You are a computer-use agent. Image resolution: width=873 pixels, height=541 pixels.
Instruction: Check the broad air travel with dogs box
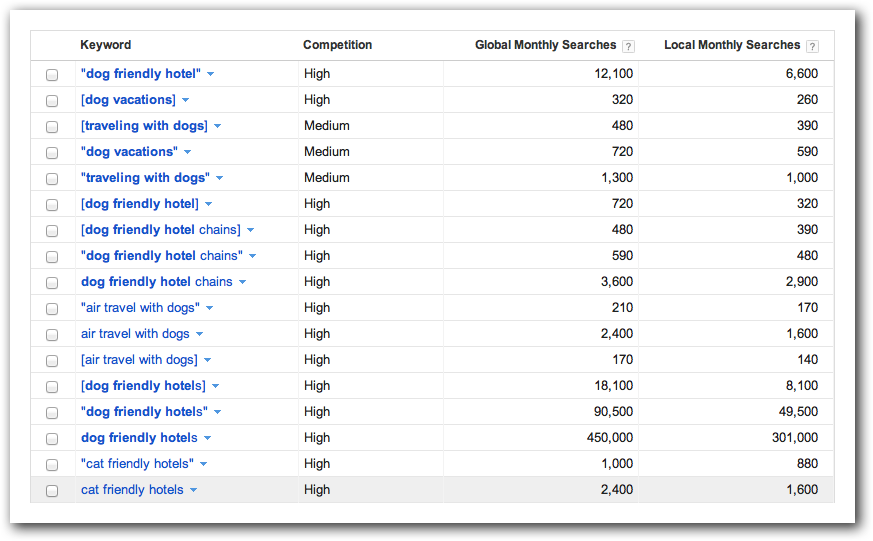(x=52, y=335)
